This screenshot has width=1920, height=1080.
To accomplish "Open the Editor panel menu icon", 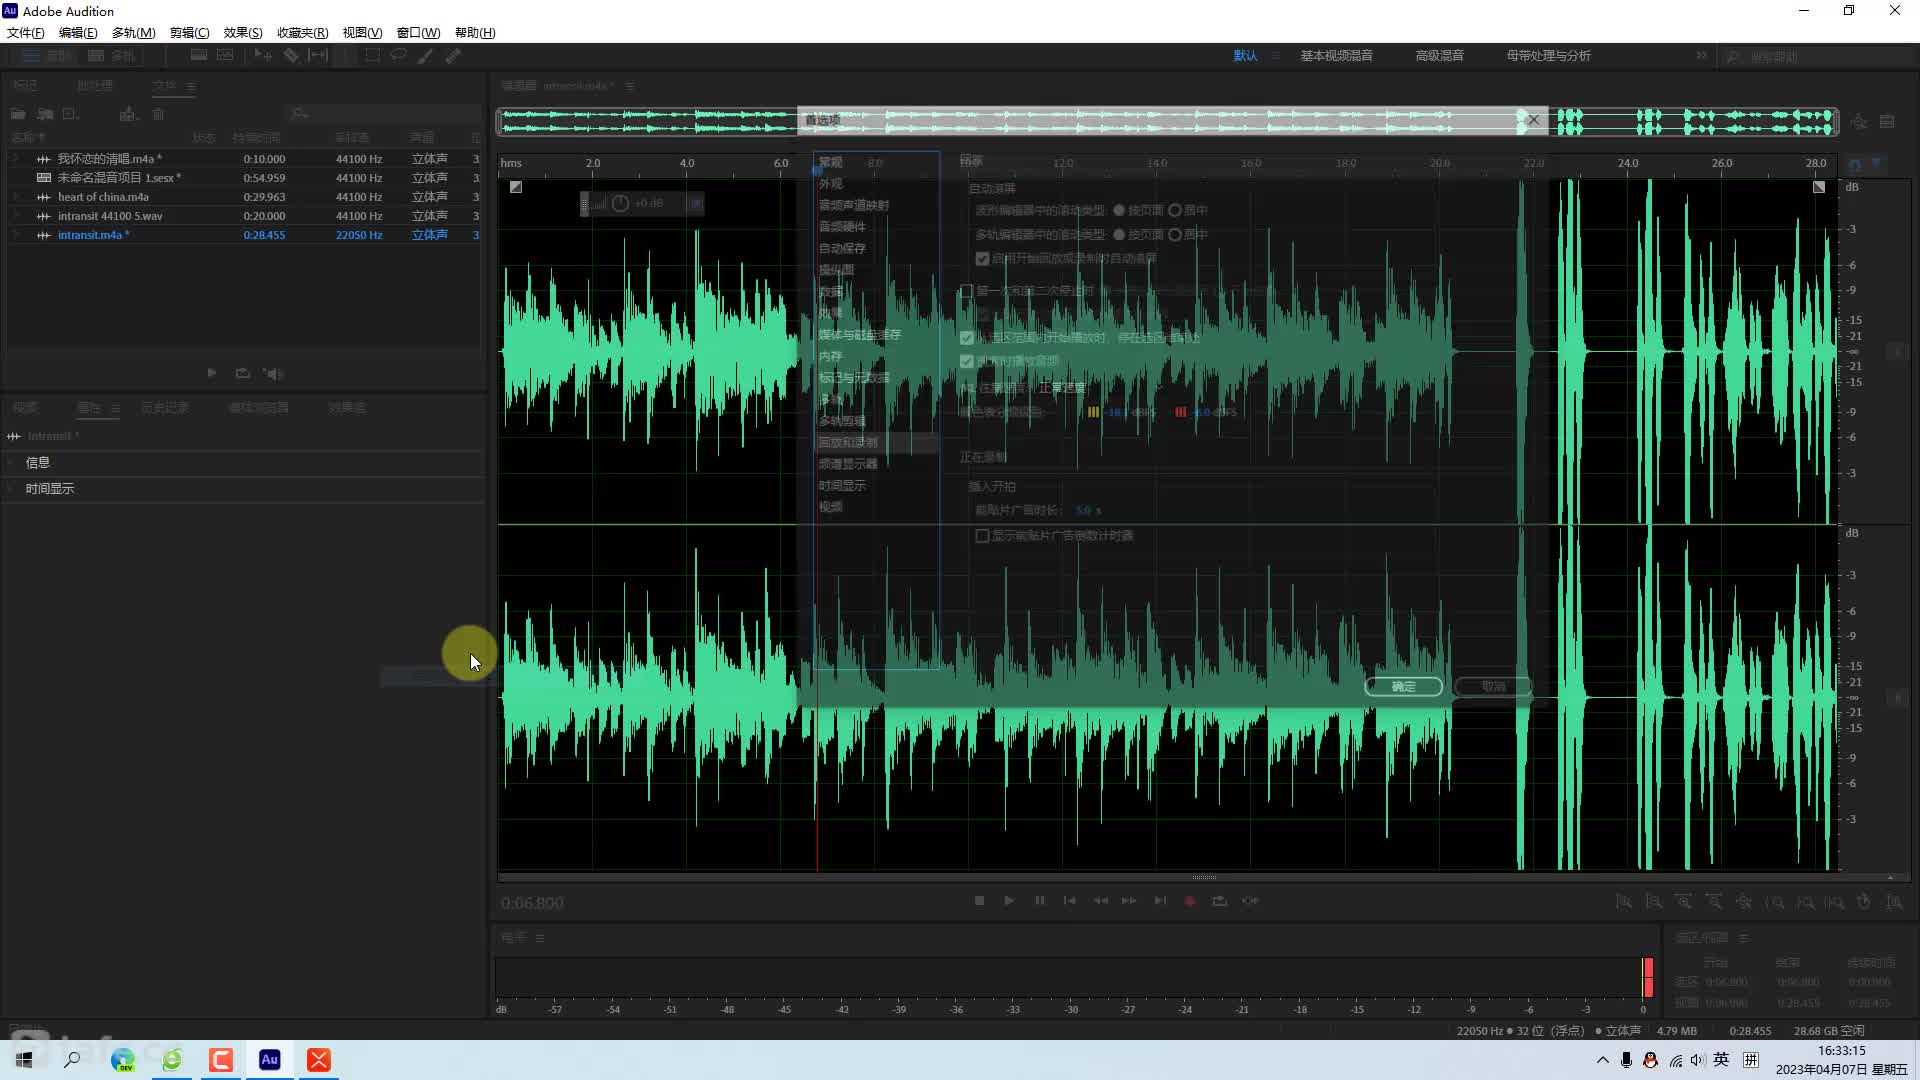I will click(x=630, y=86).
